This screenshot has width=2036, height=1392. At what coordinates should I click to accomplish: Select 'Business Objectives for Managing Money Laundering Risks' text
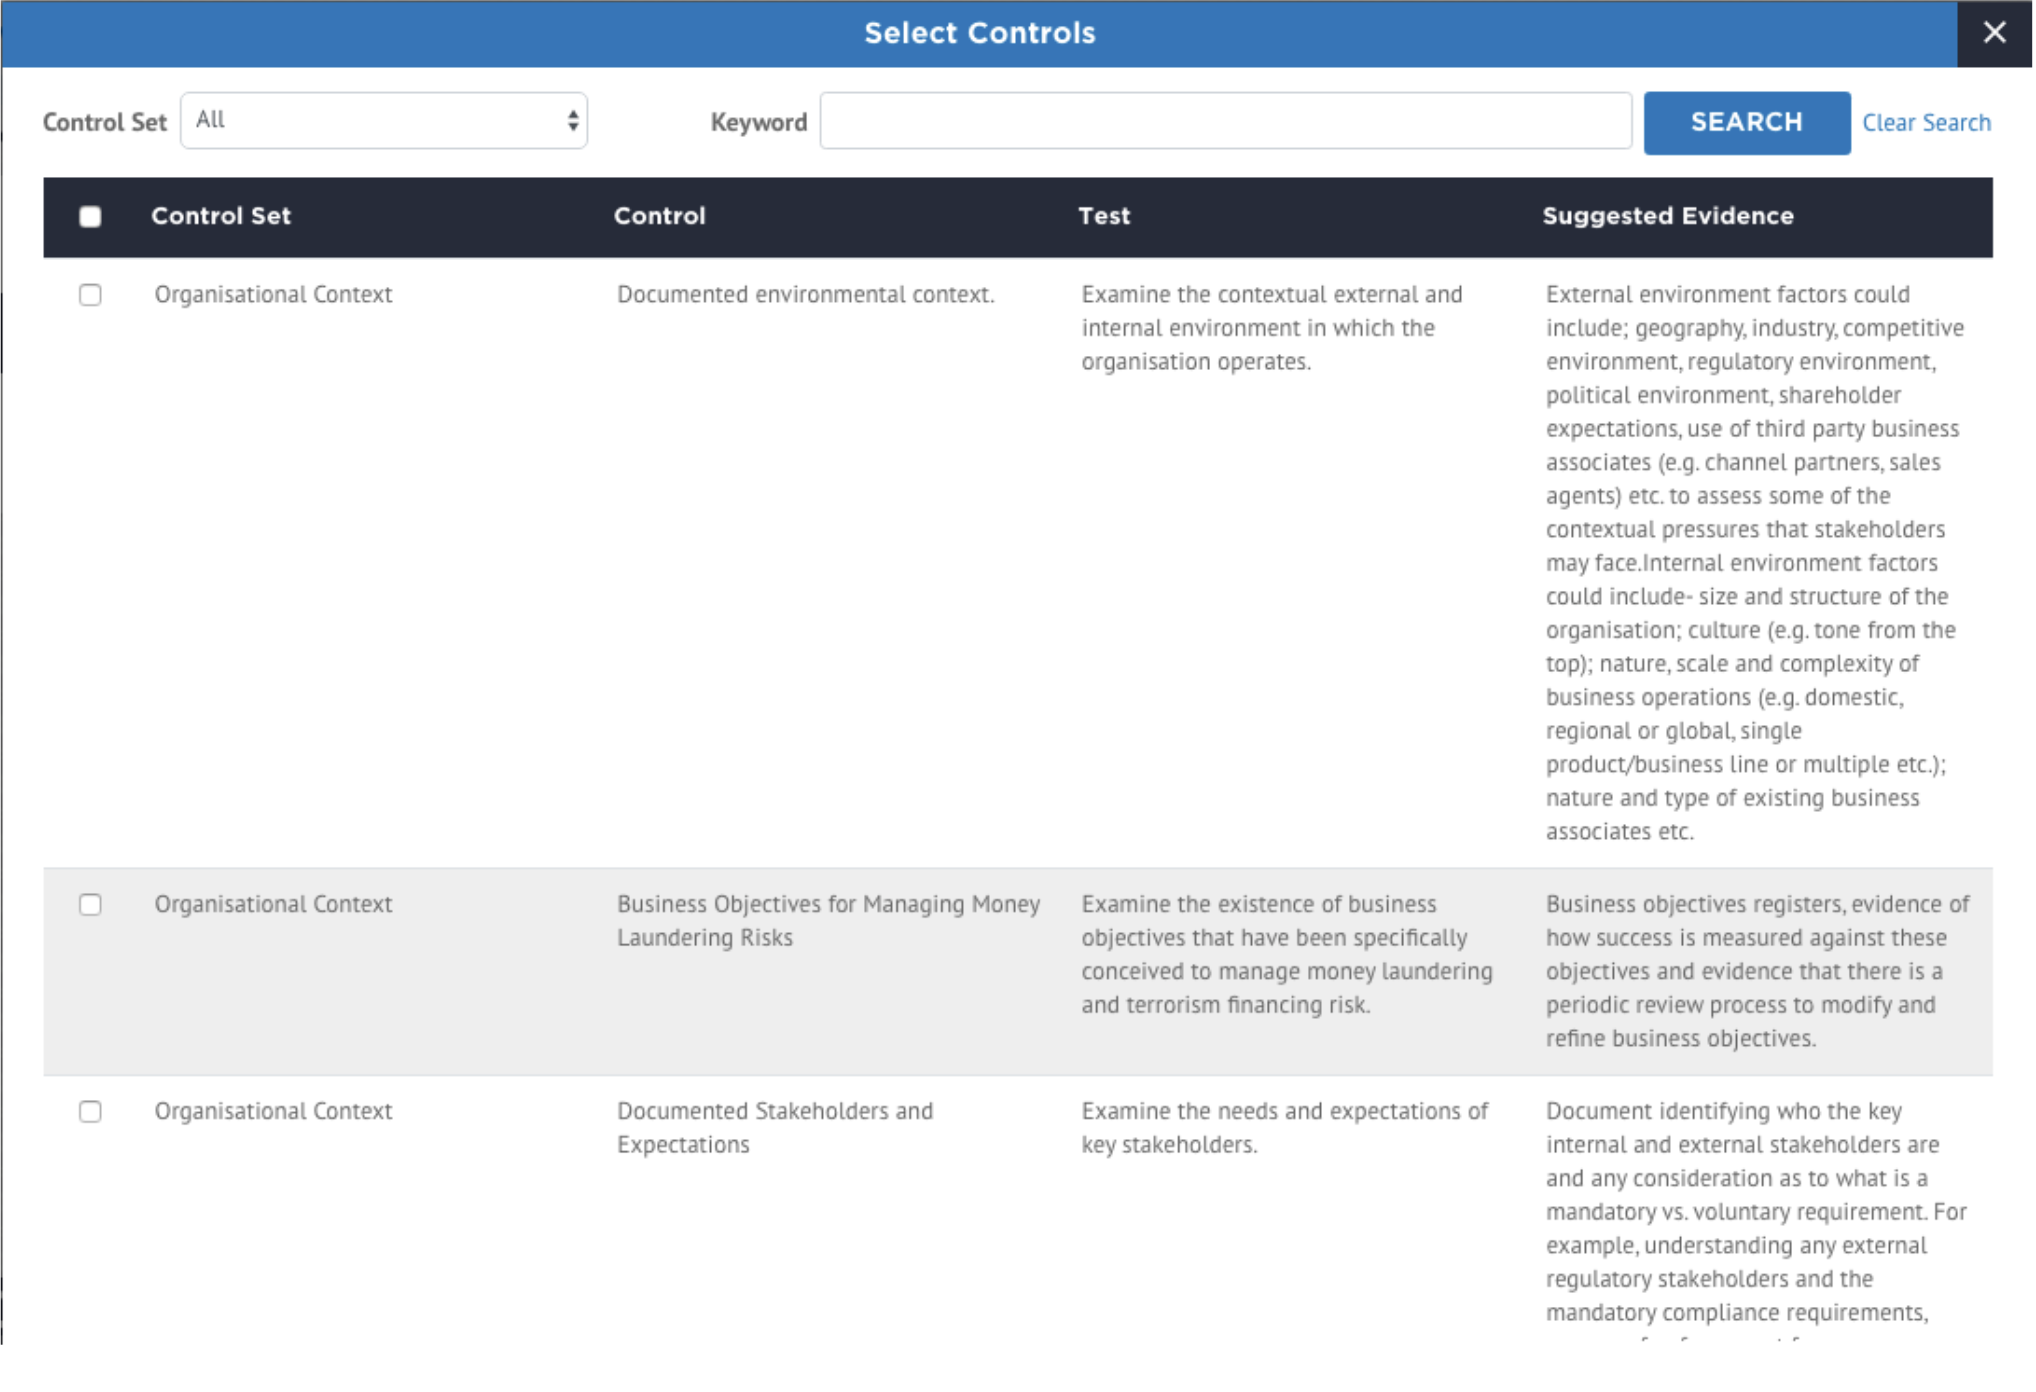click(x=828, y=921)
